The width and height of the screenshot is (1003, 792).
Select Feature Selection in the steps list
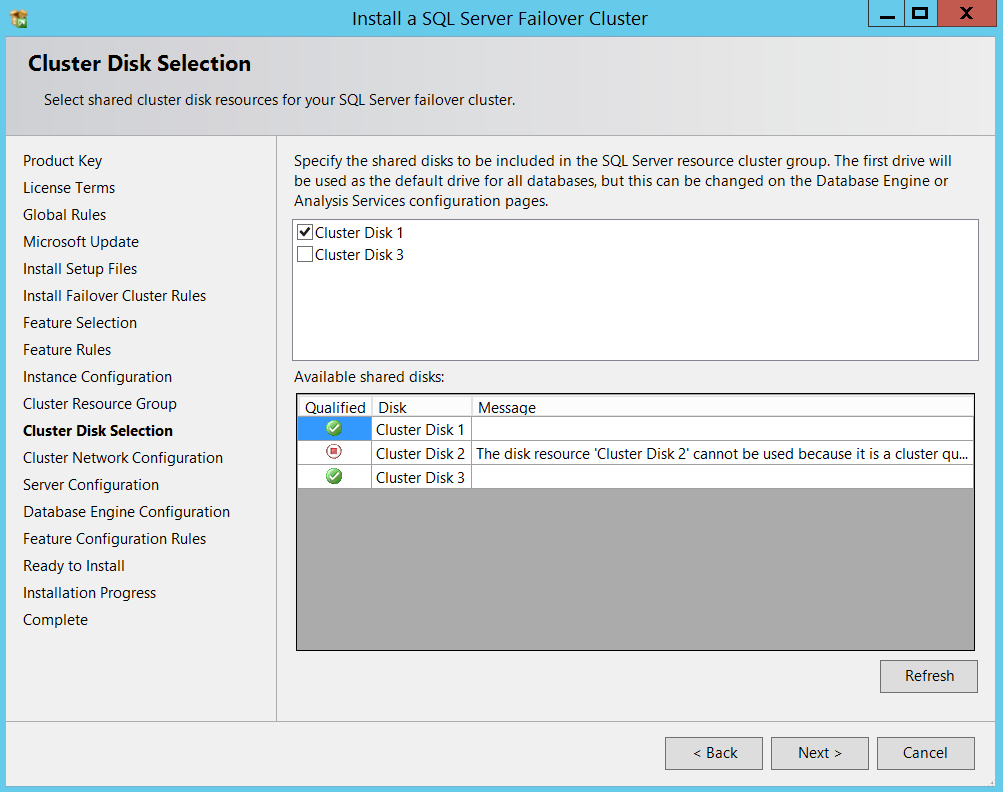[x=80, y=323]
